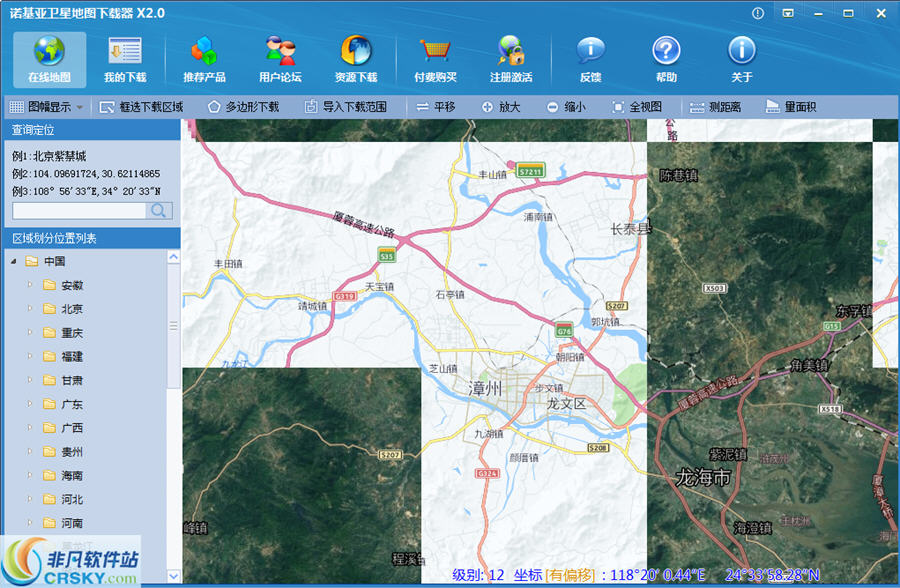
Task: Expand the 重庆 tree node
Action: (30, 332)
